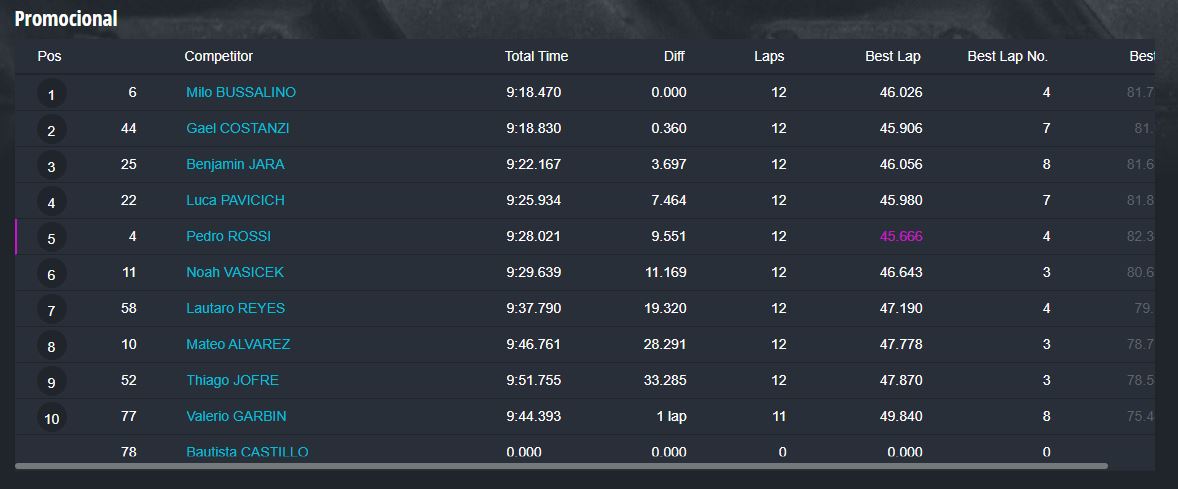Viewport: 1178px width, 489px height.
Task: Click Thiago JOFRE's name
Action: [x=232, y=380]
